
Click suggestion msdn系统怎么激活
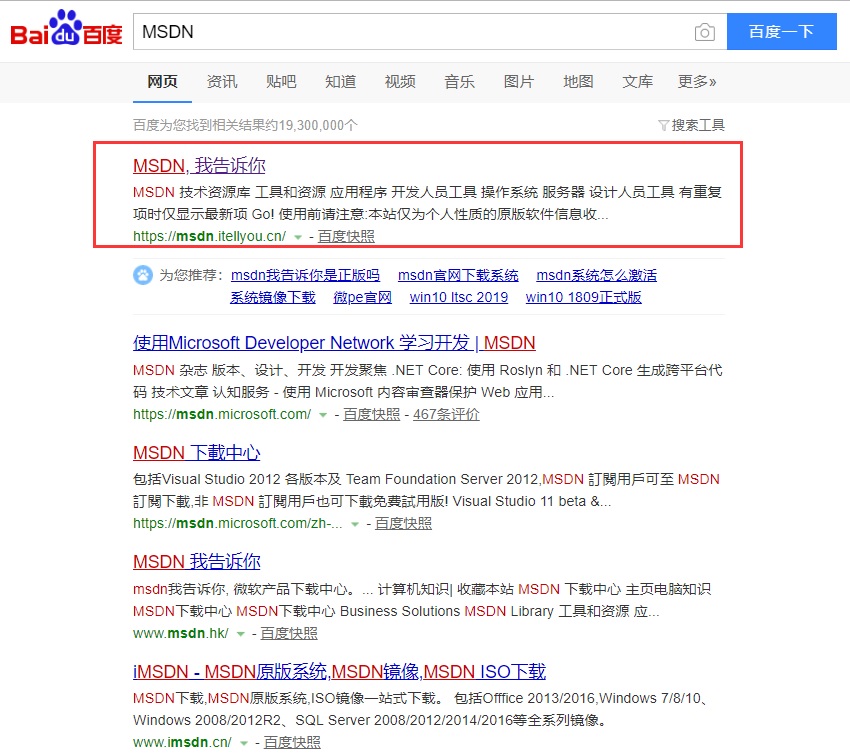click(x=596, y=275)
